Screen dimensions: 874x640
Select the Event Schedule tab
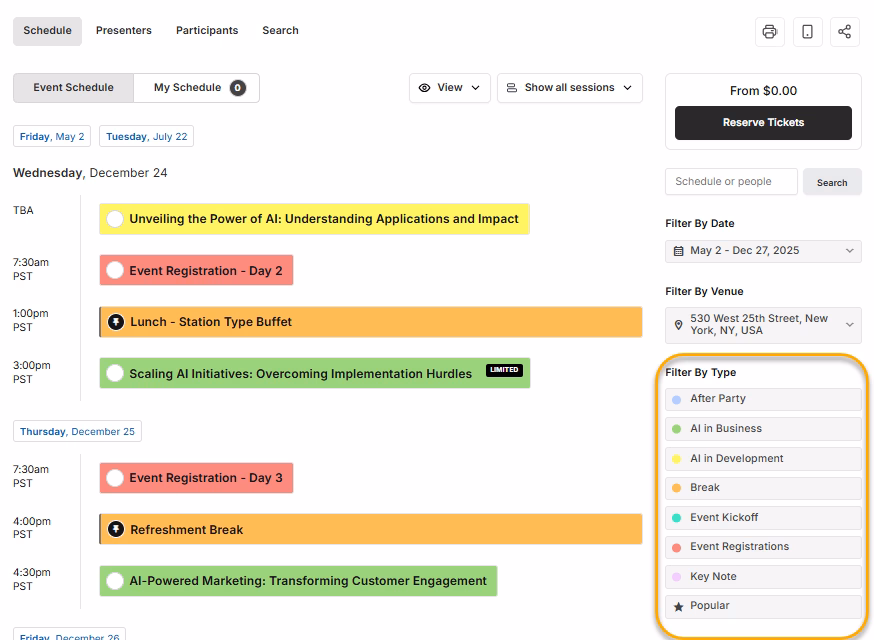73,88
